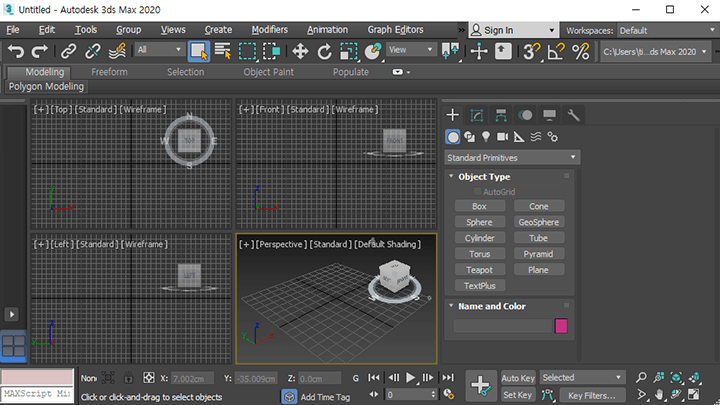Image resolution: width=720 pixels, height=405 pixels.
Task: Open the Standard Primitives dropdown
Action: 512,158
